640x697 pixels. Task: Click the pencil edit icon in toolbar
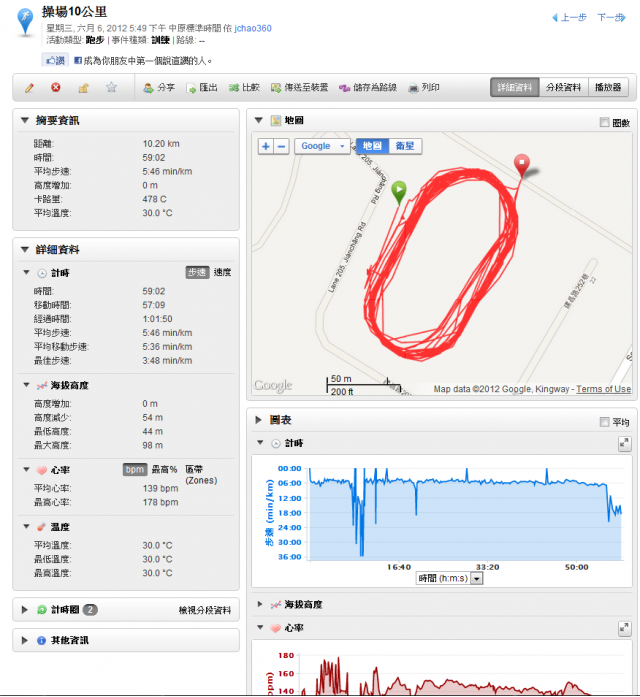29,88
